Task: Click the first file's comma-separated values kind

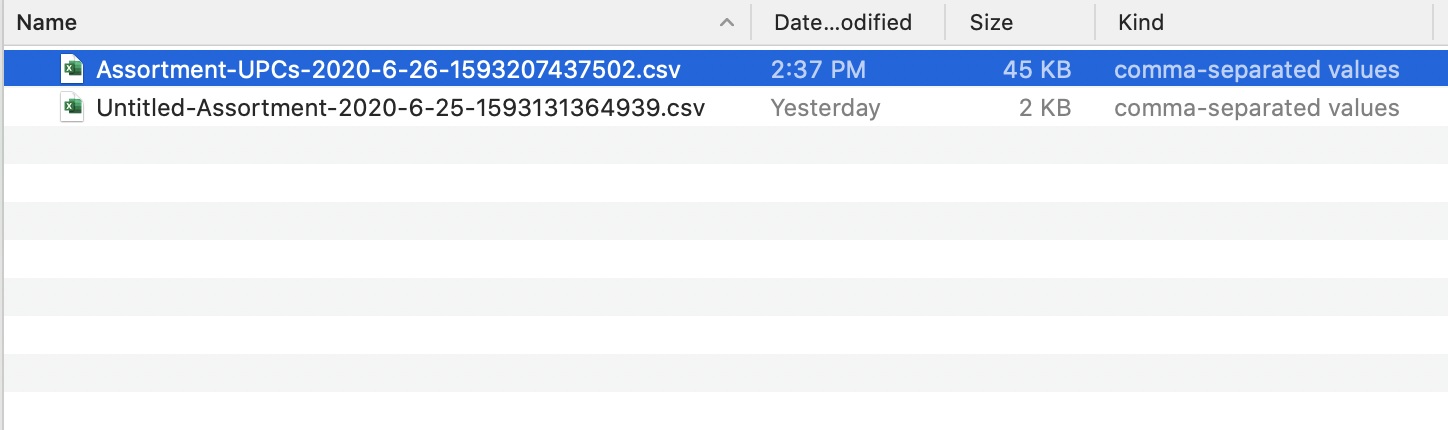Action: click(1257, 70)
